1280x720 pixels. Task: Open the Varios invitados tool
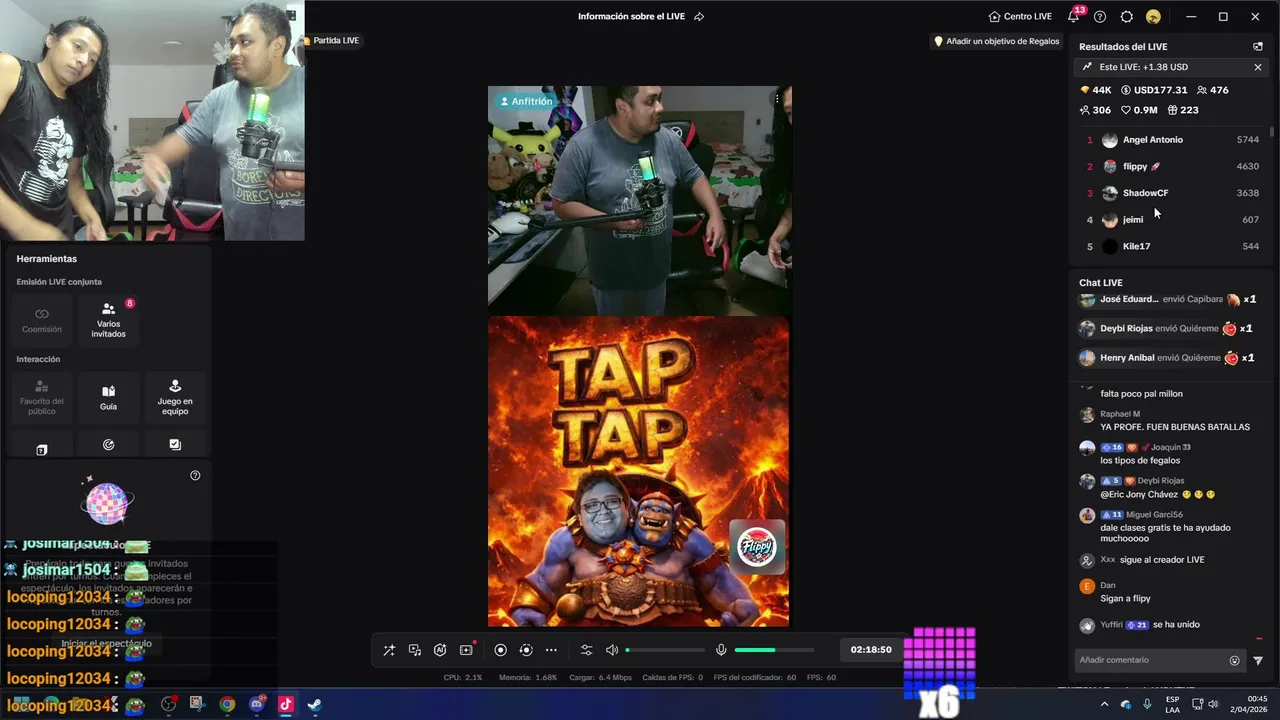pos(108,320)
